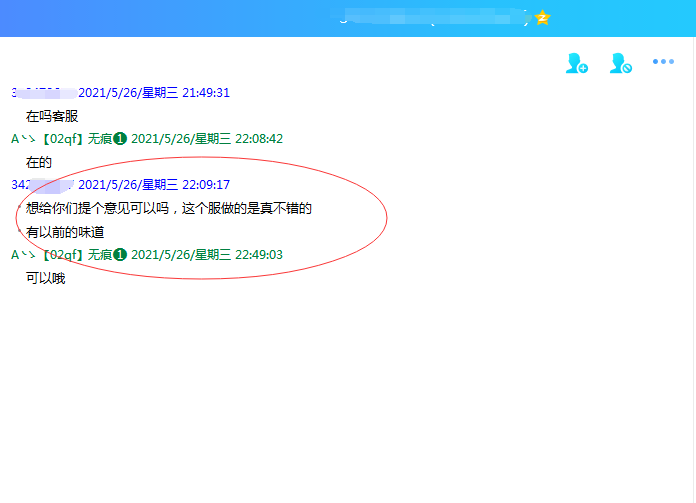Click green badge in the 22:49:03 header
Image resolution: width=696 pixels, height=503 pixels.
[120, 255]
